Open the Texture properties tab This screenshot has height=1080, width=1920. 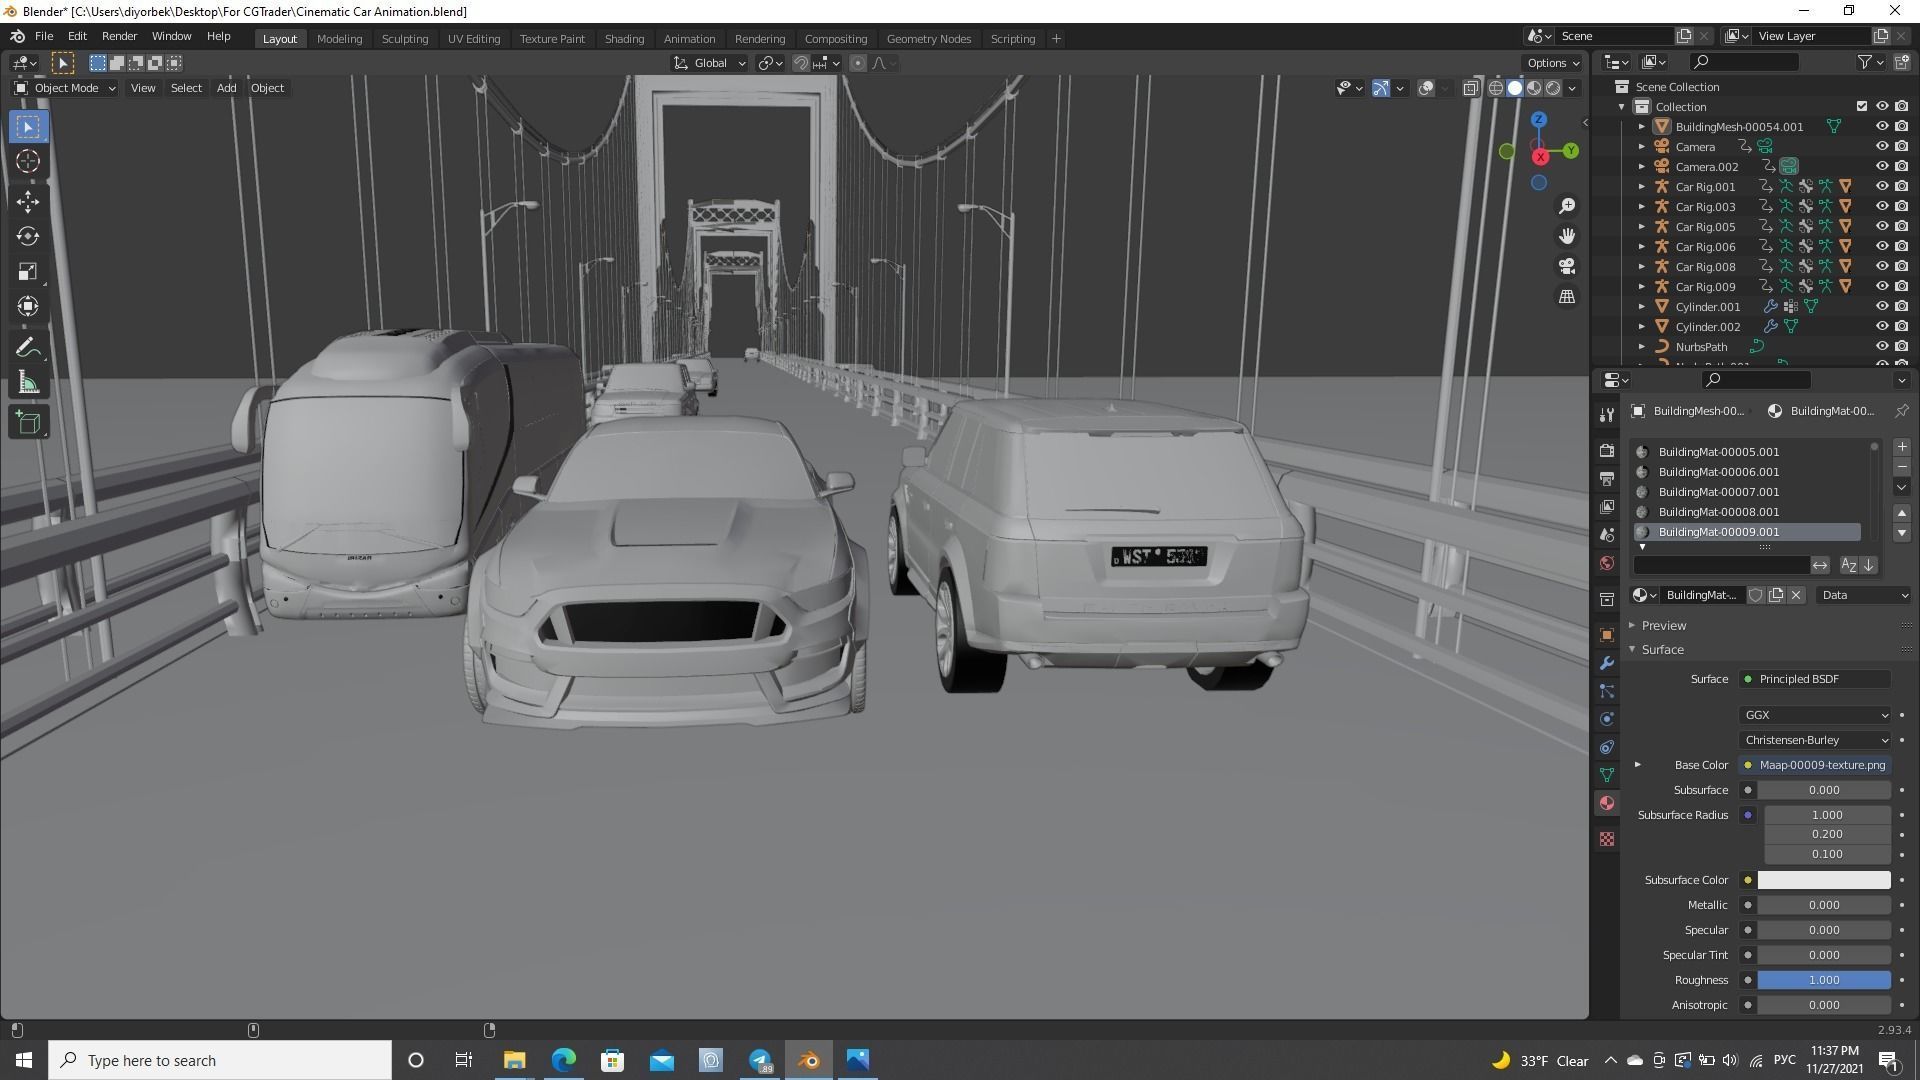[x=1607, y=839]
